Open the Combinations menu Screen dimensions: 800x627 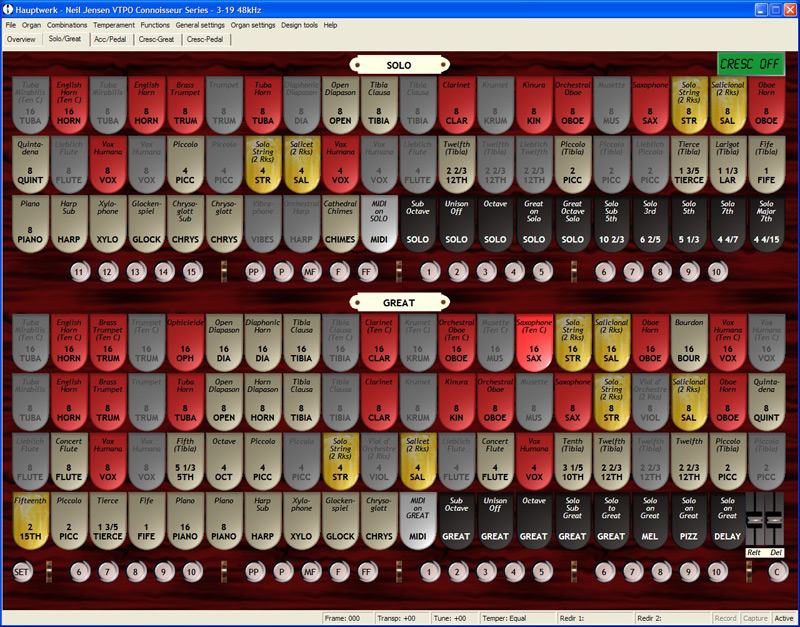(x=66, y=24)
